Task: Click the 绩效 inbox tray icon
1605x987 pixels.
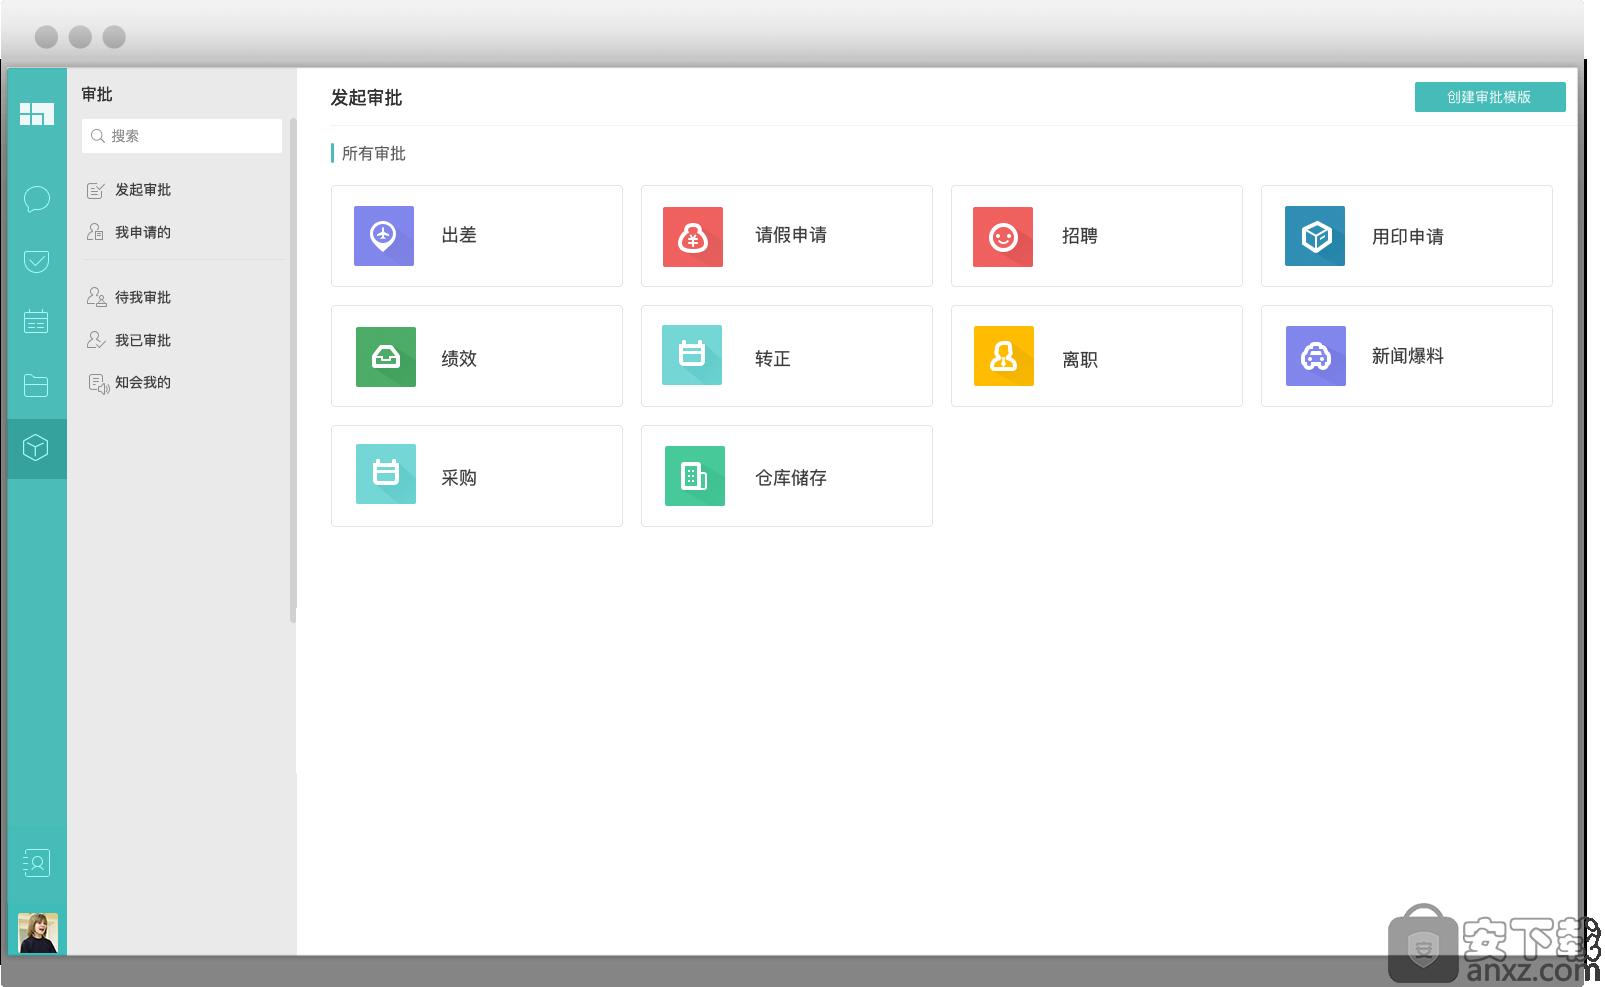Action: coord(386,357)
